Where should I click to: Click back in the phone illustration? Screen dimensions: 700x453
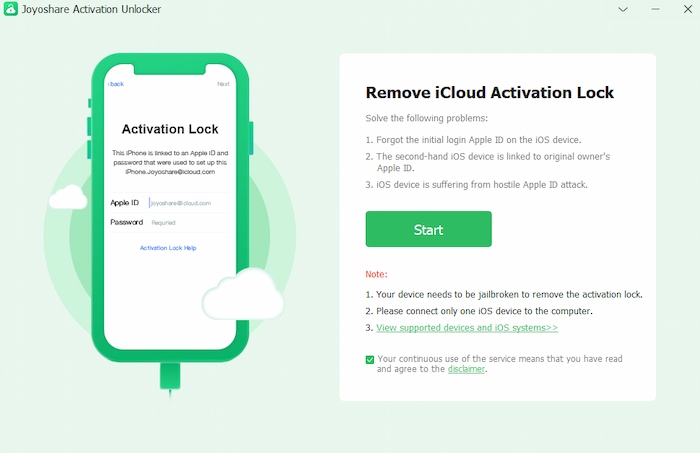pos(116,84)
